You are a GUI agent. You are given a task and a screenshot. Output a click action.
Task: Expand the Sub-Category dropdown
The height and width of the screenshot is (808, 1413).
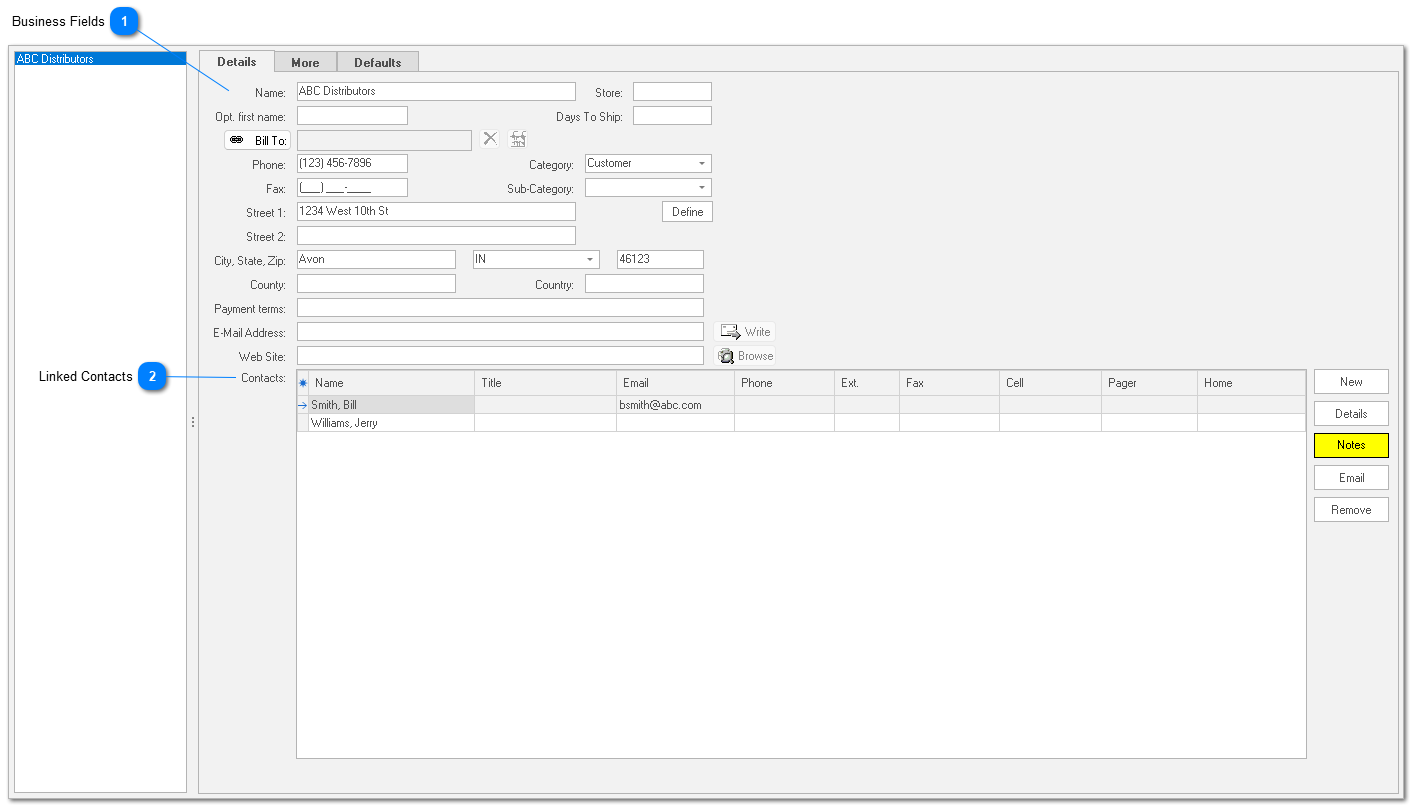pyautogui.click(x=701, y=188)
